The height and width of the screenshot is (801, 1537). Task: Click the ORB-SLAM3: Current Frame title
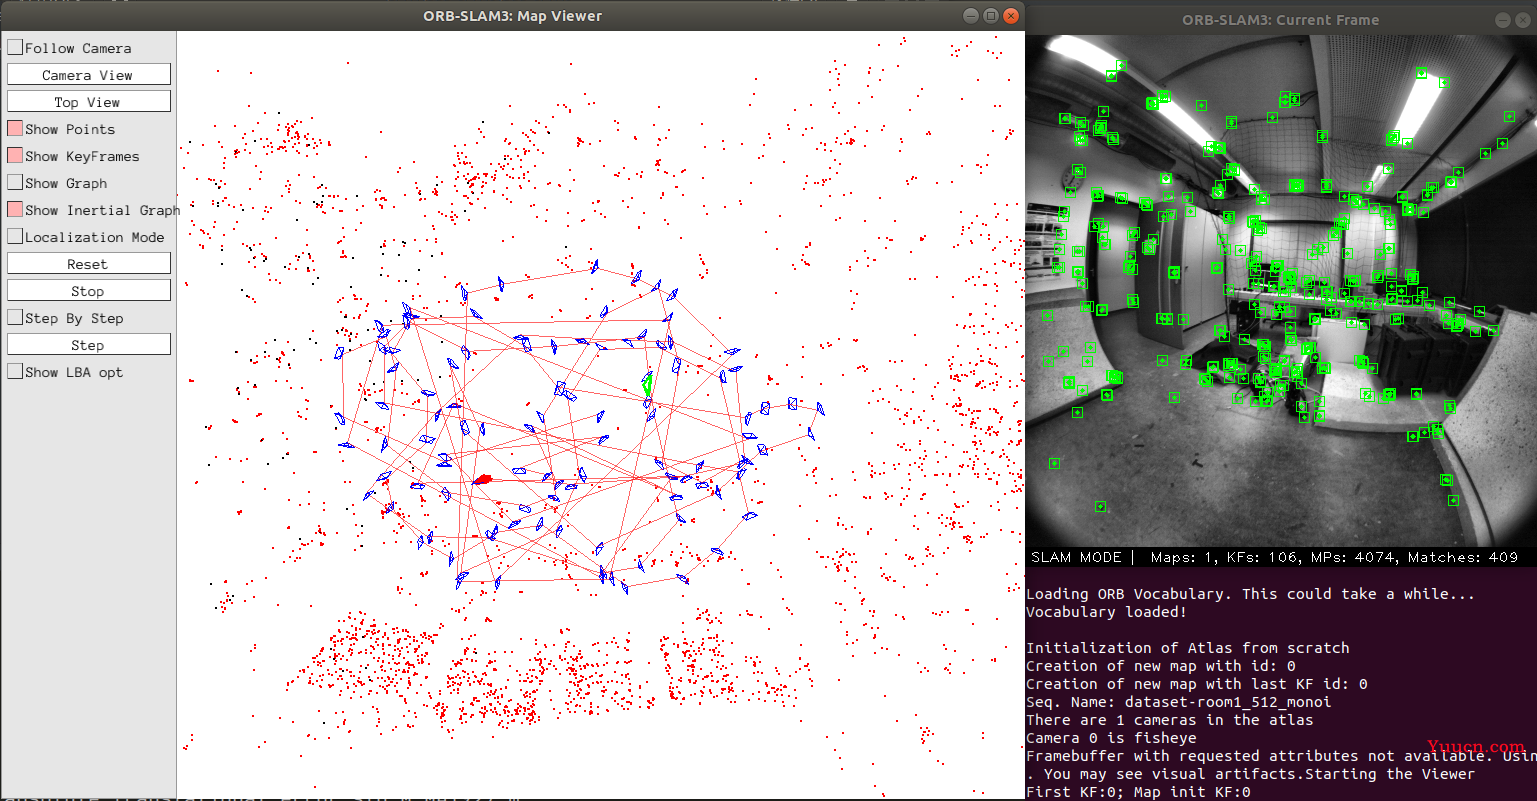[x=1280, y=20]
